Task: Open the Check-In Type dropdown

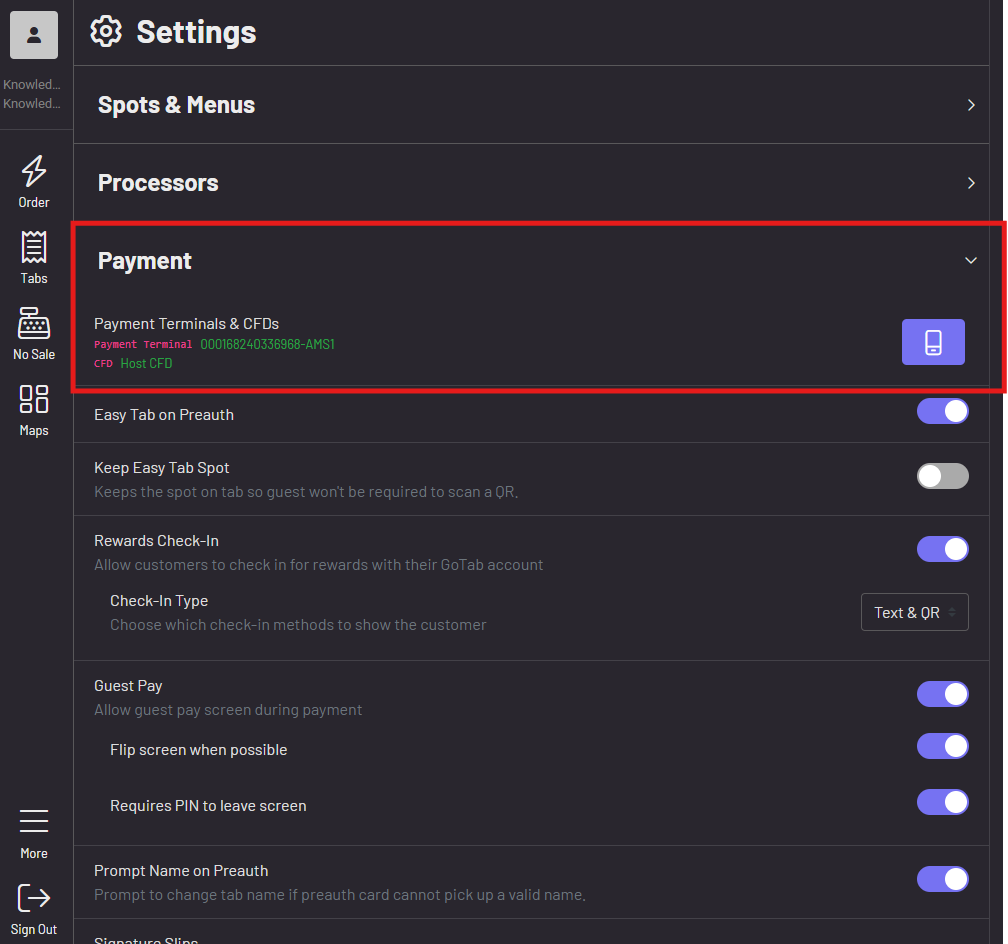Action: (x=914, y=613)
